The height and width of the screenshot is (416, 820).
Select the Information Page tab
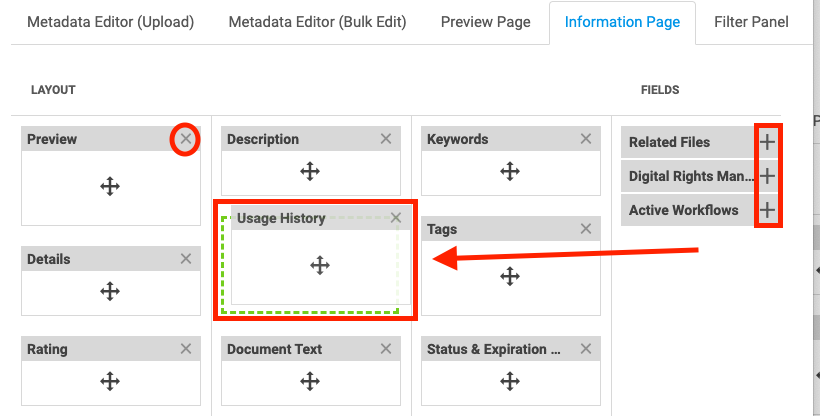[x=622, y=23]
